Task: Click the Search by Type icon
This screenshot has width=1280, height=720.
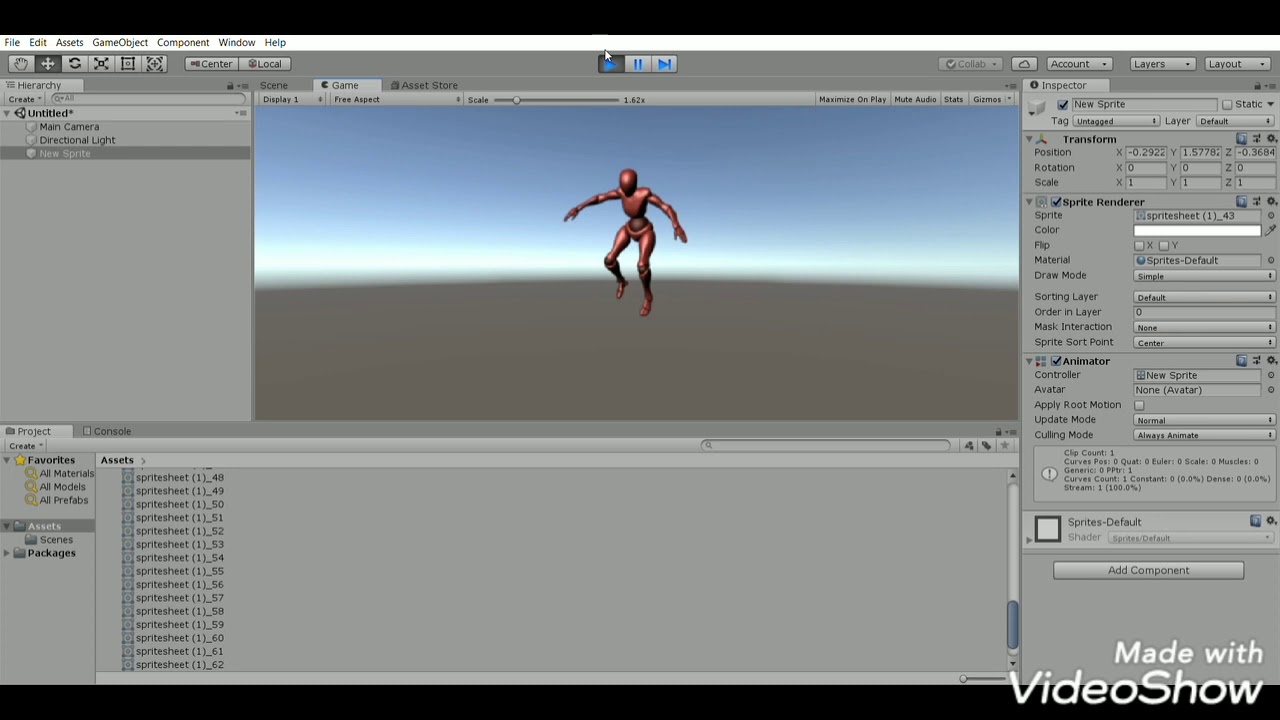Action: (969, 446)
